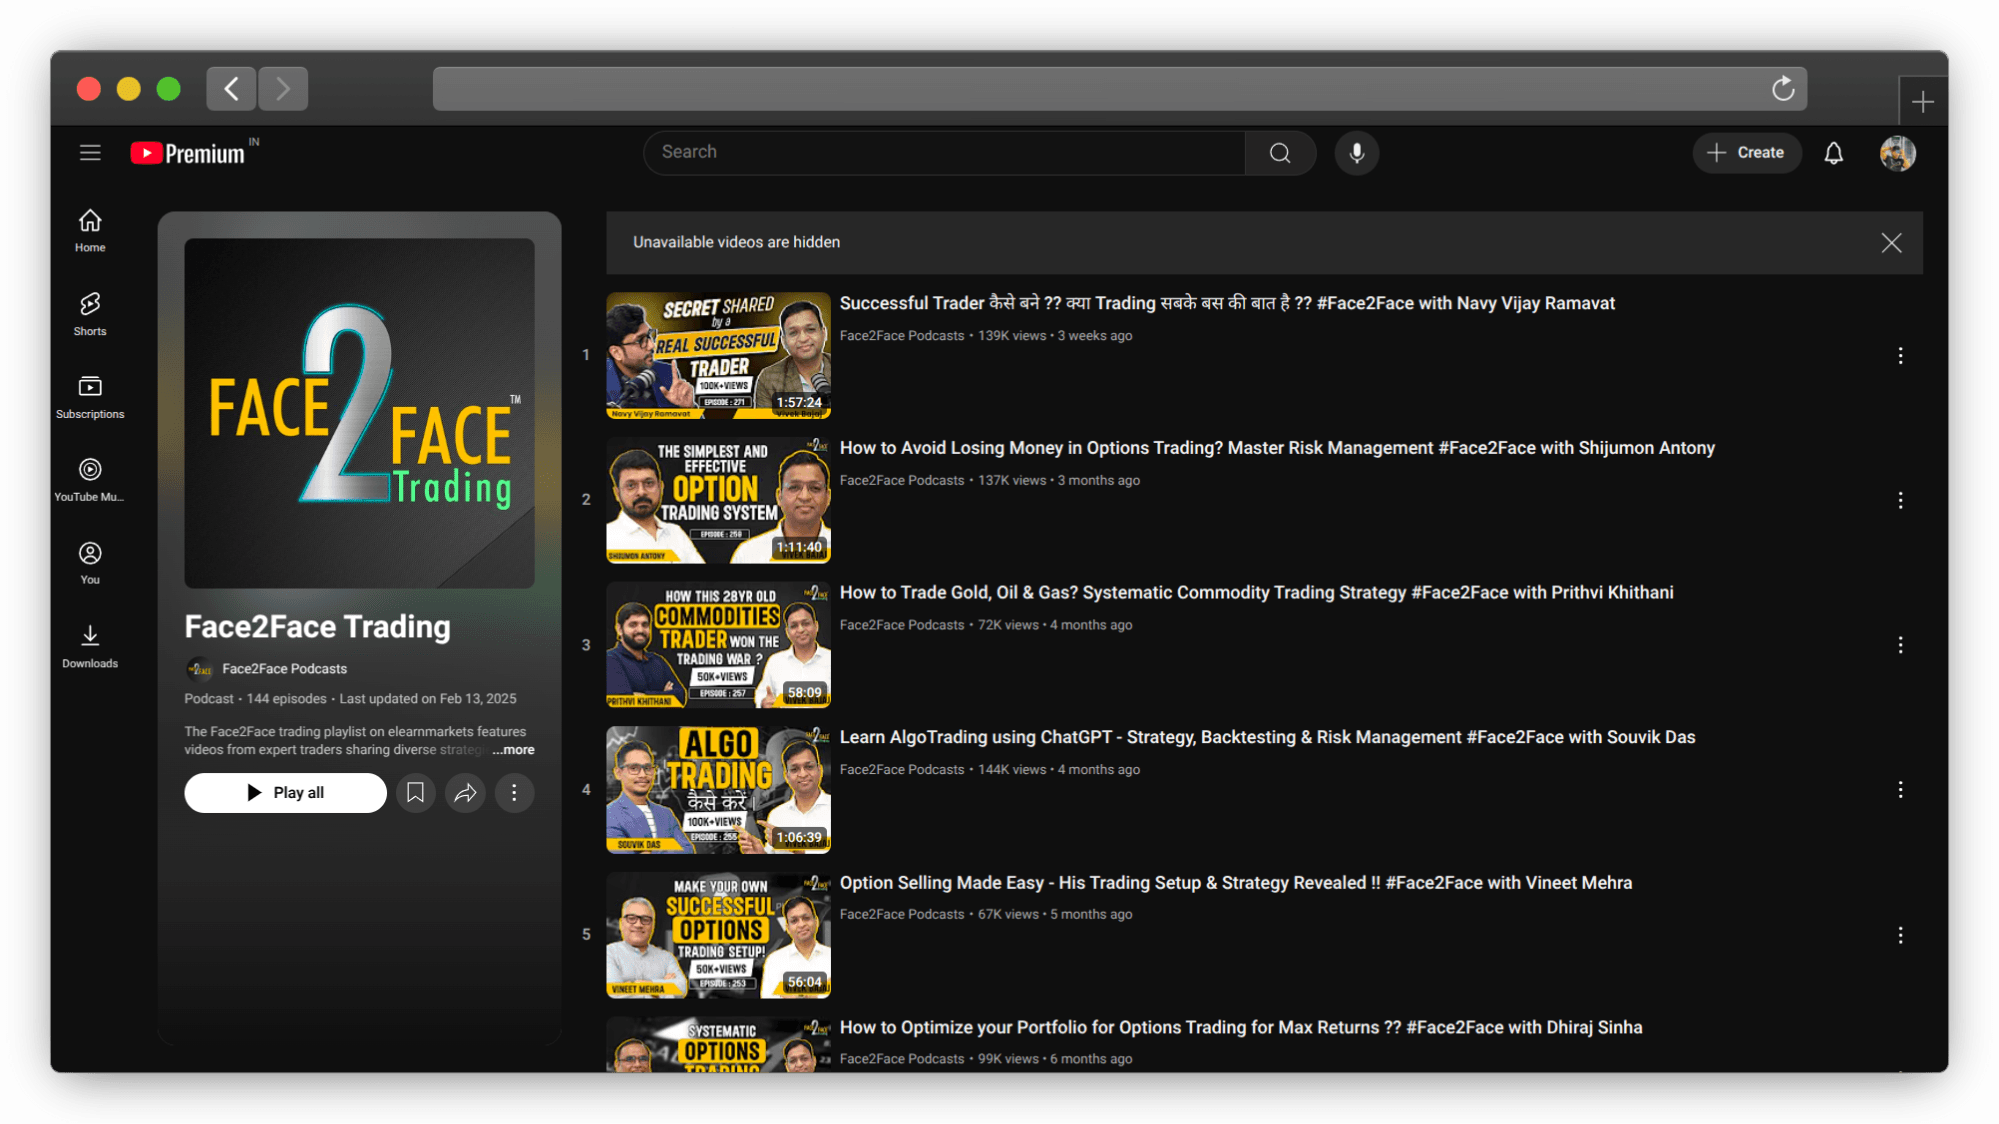Play the Algo Trading thumbnail
Screen dimensions: 1999x1124
tap(718, 790)
